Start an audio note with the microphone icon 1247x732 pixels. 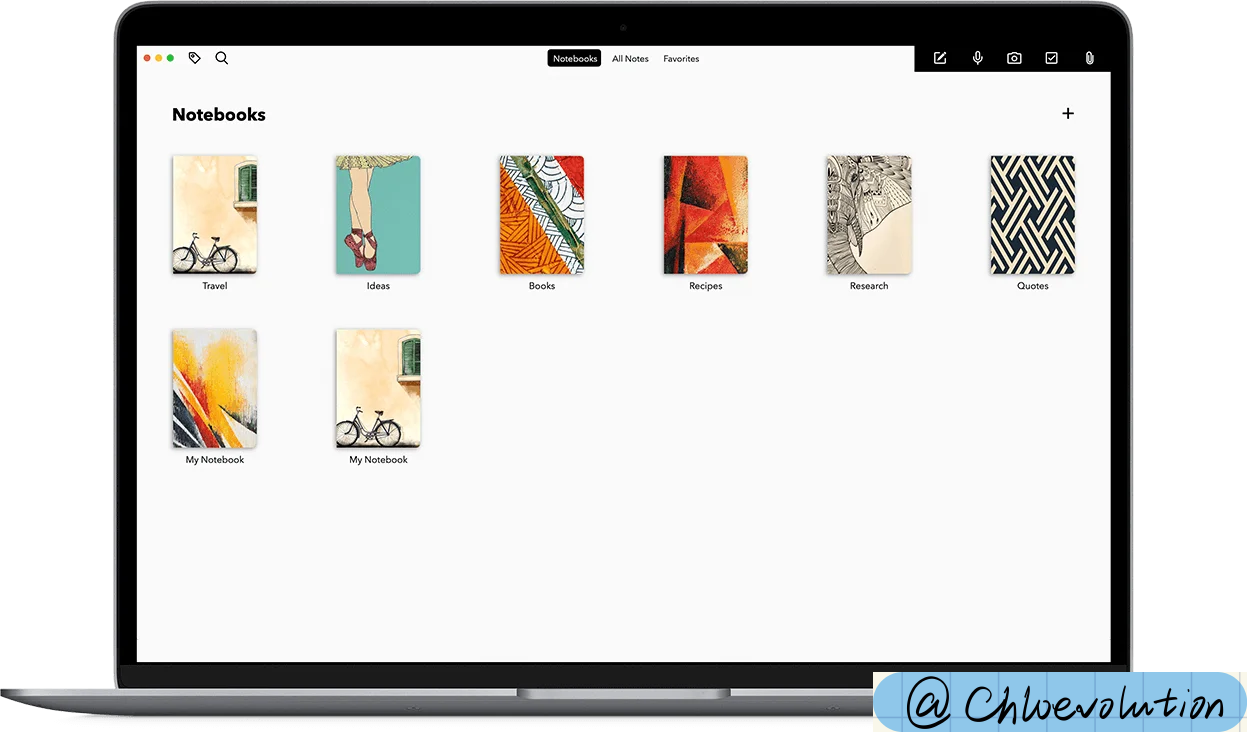[978, 58]
